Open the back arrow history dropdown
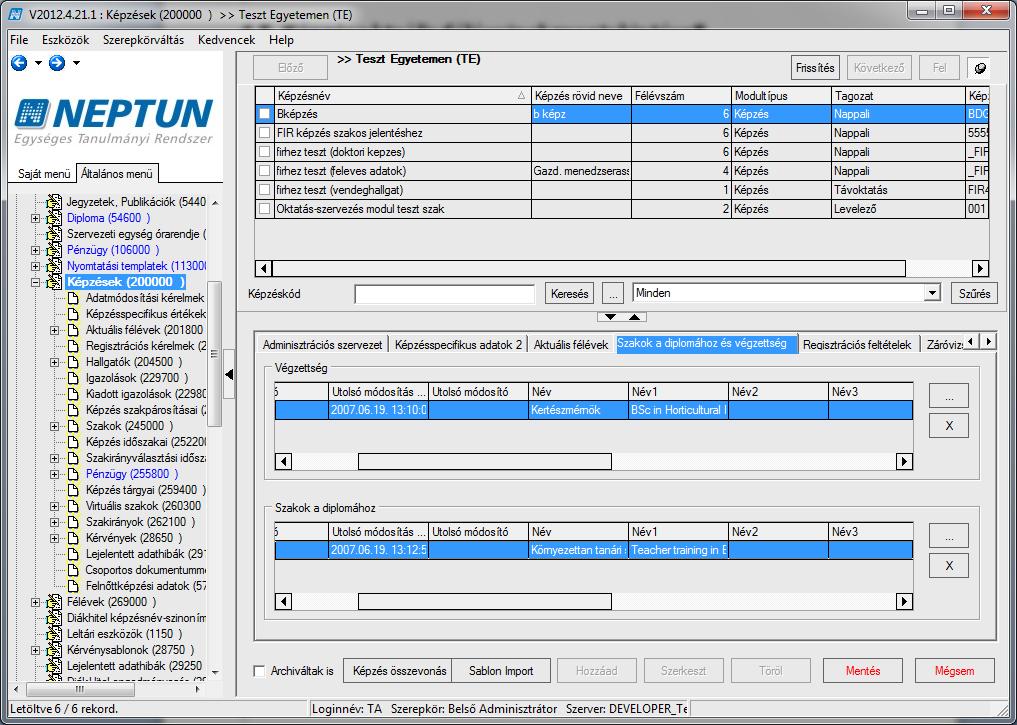 [x=38, y=63]
